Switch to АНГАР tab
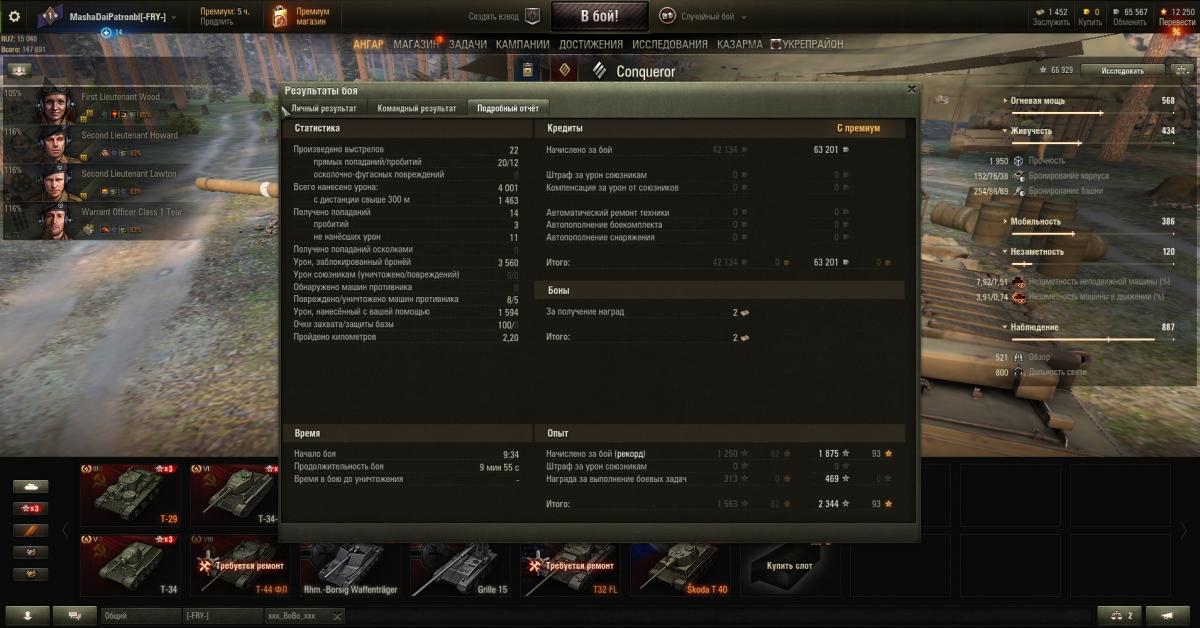Screen dimensions: 1200x628 click(369, 45)
